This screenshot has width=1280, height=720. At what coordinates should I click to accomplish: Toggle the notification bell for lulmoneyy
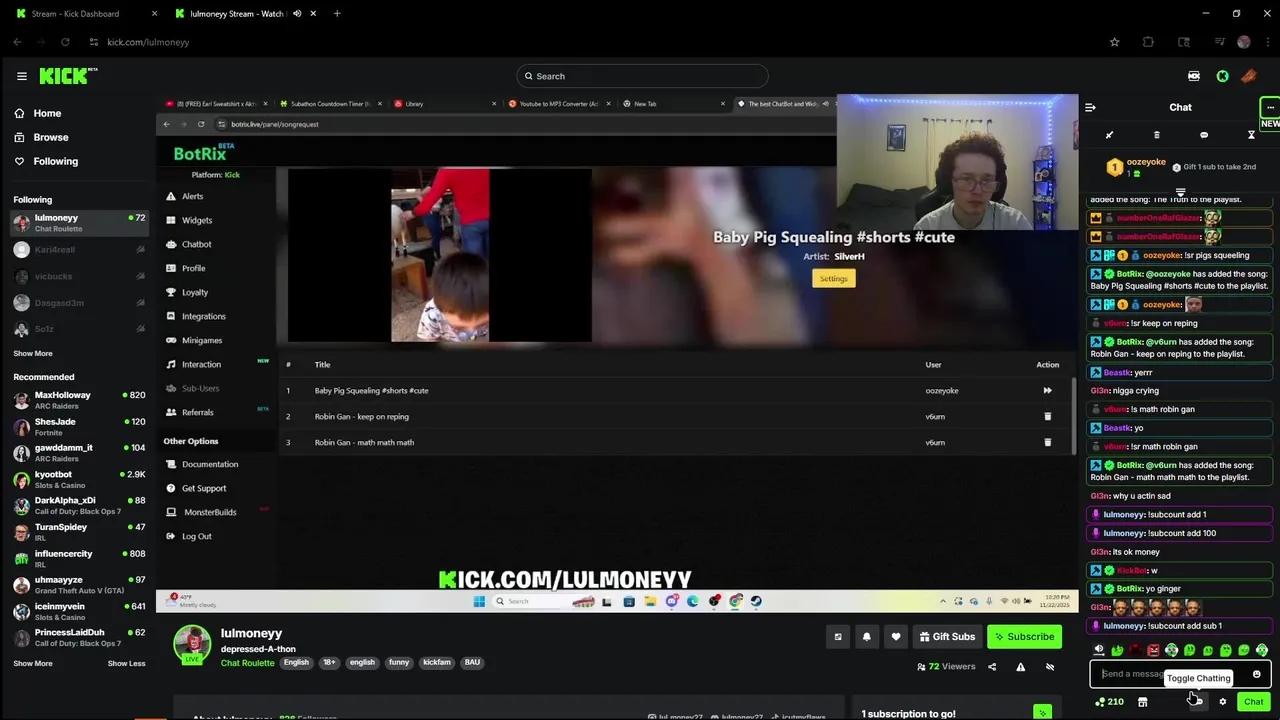point(867,637)
